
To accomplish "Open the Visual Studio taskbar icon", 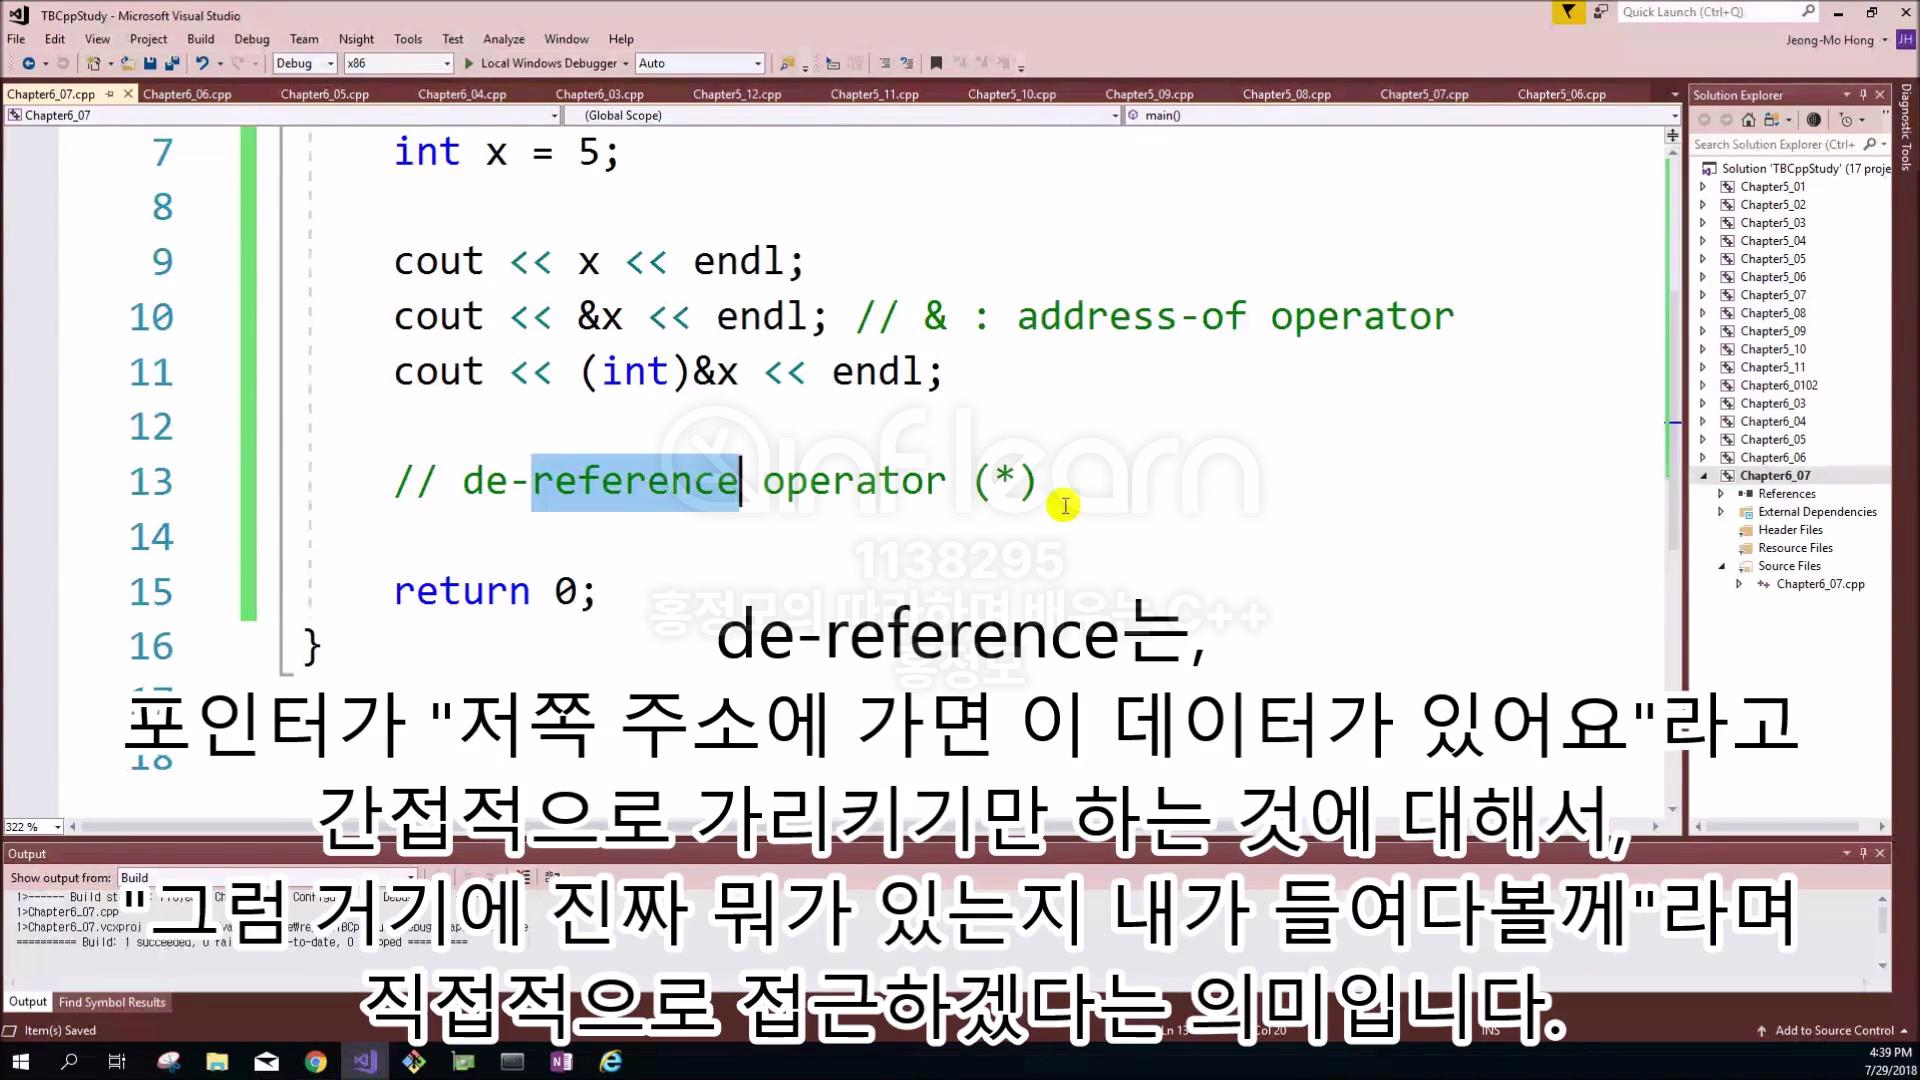I will (365, 1061).
